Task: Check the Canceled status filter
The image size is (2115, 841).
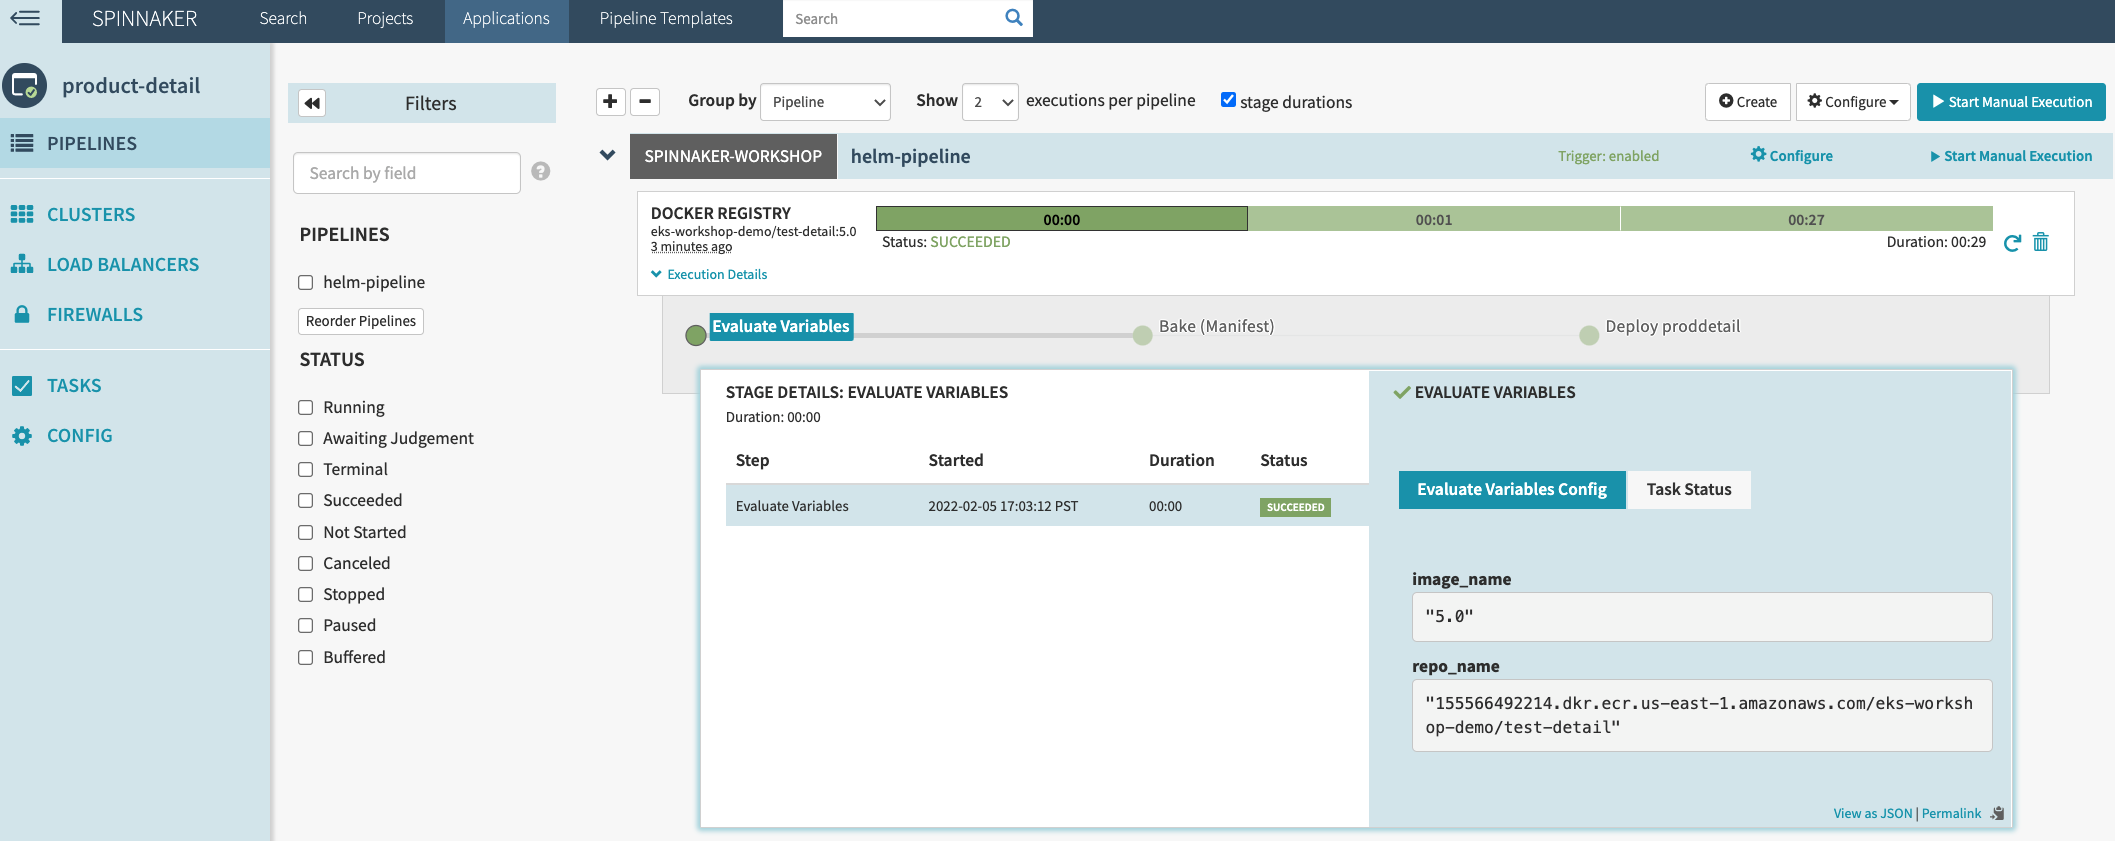Action: pos(306,564)
